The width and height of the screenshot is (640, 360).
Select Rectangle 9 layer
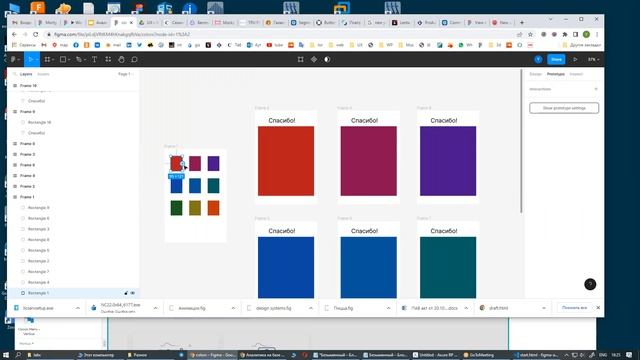point(38,208)
